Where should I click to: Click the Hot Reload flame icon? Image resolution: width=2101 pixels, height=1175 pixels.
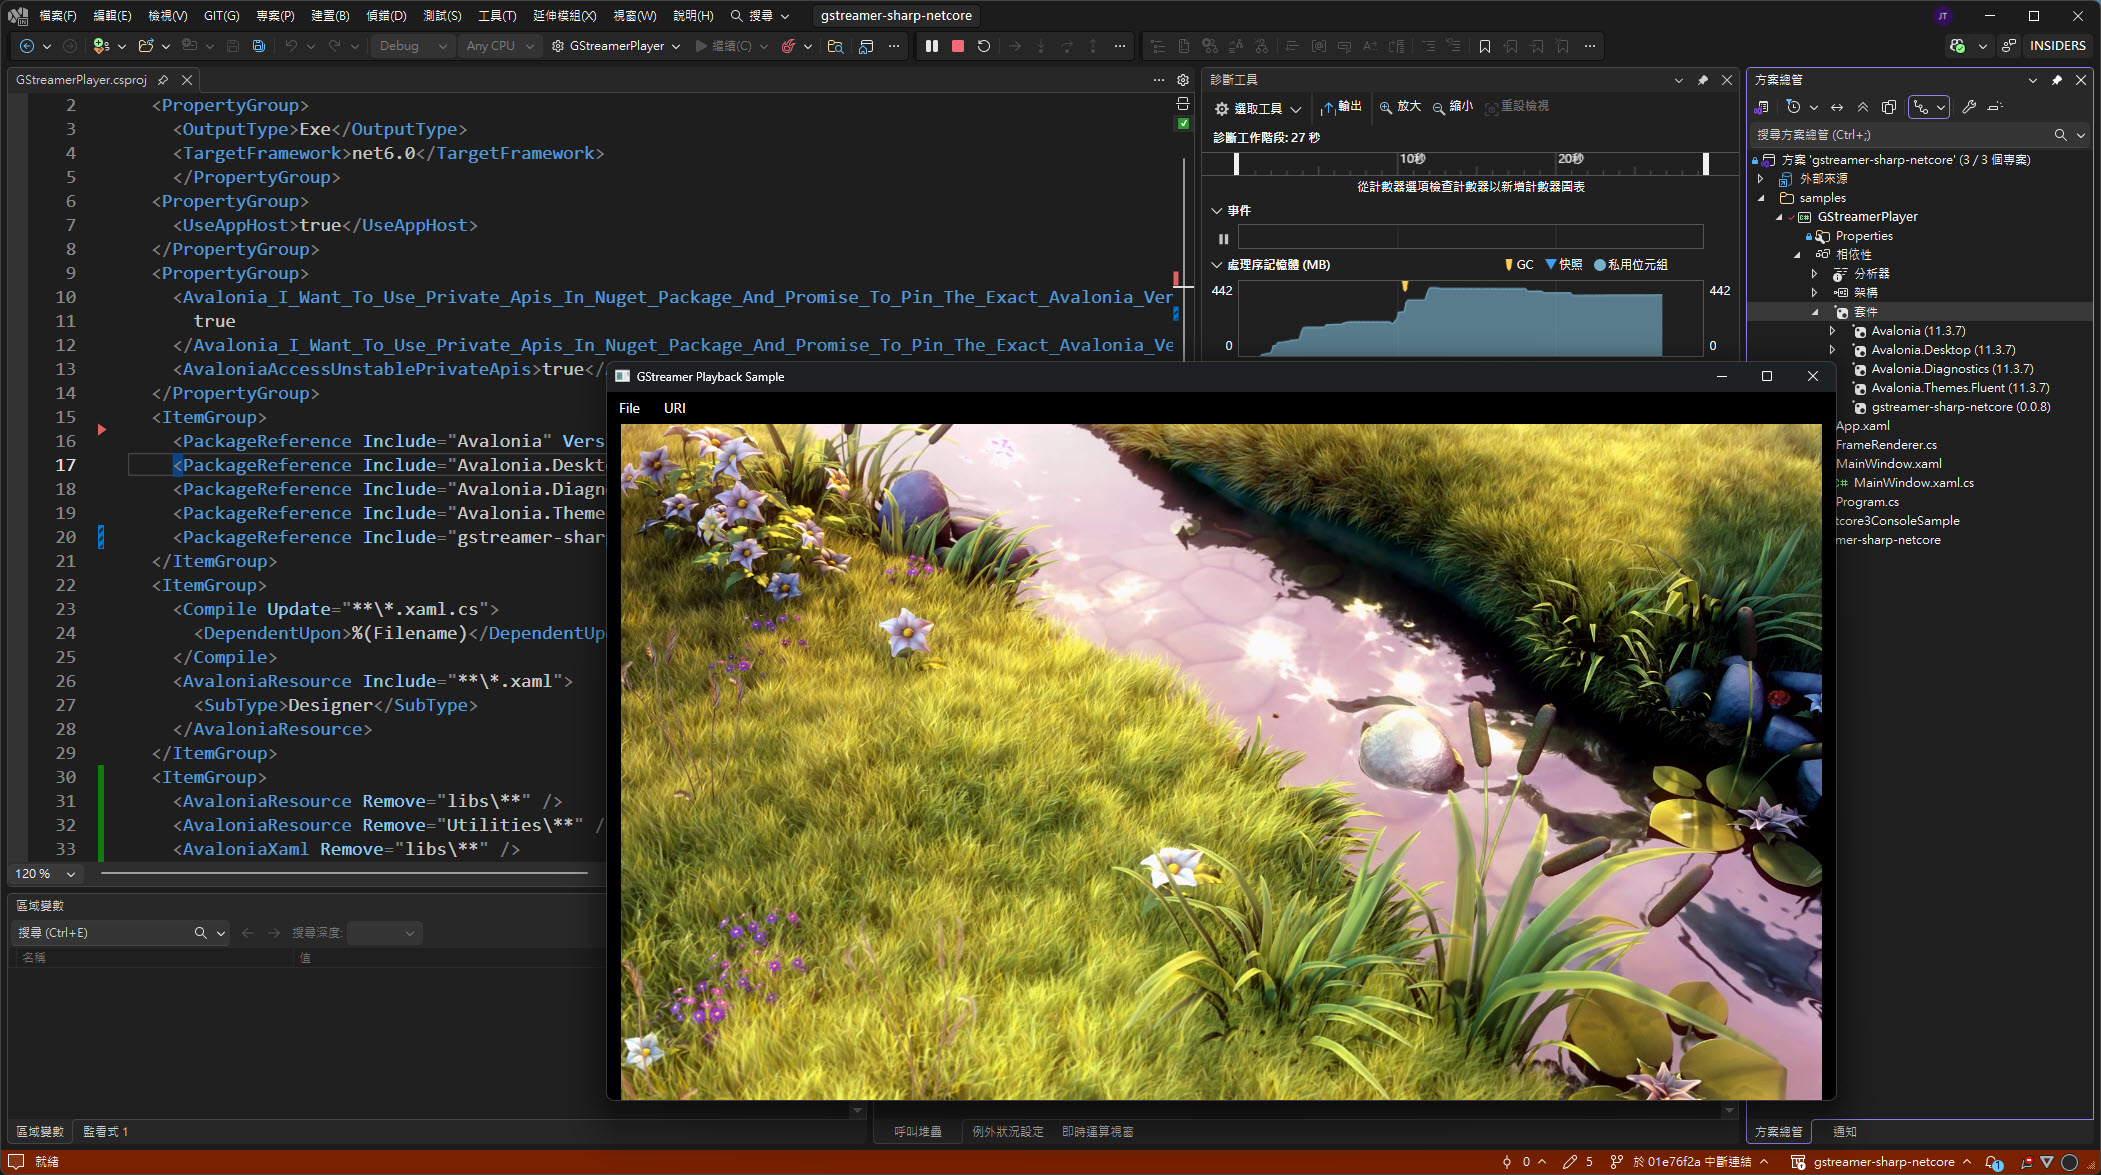click(x=789, y=46)
